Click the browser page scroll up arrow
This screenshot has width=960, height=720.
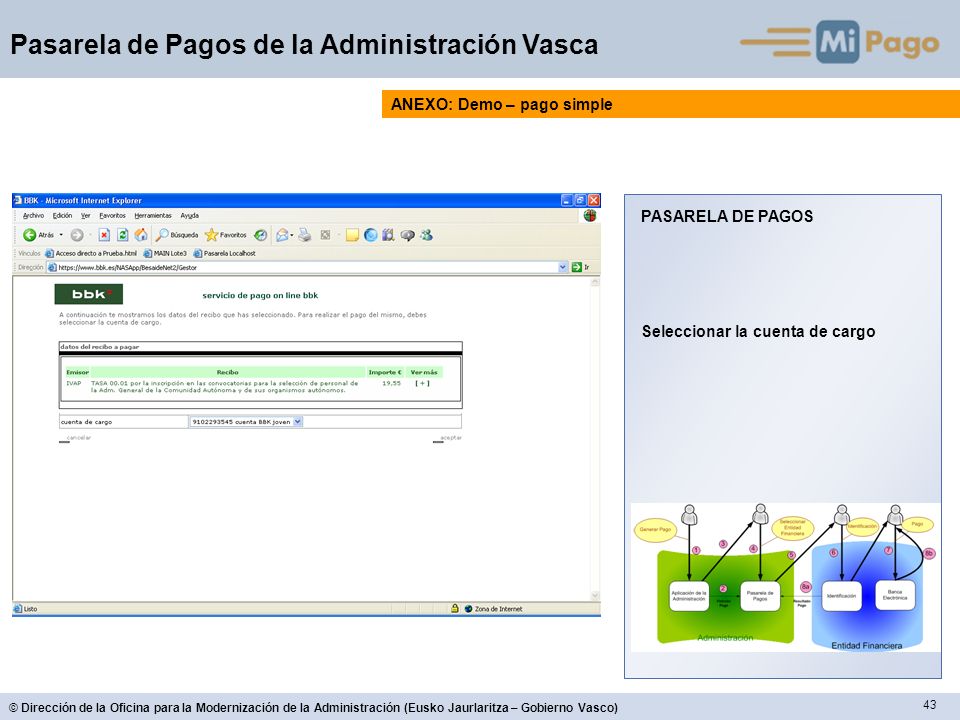click(x=594, y=282)
